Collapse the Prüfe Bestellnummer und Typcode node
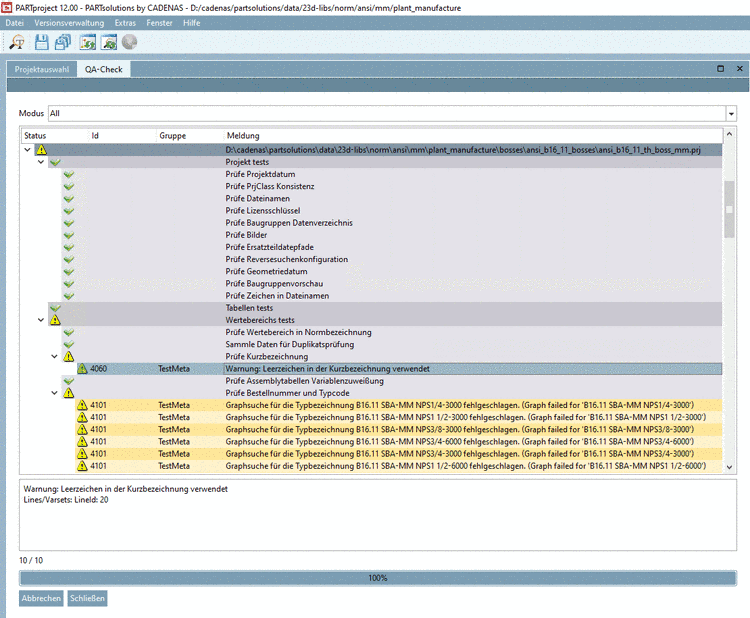Image resolution: width=750 pixels, height=618 pixels. click(55, 393)
